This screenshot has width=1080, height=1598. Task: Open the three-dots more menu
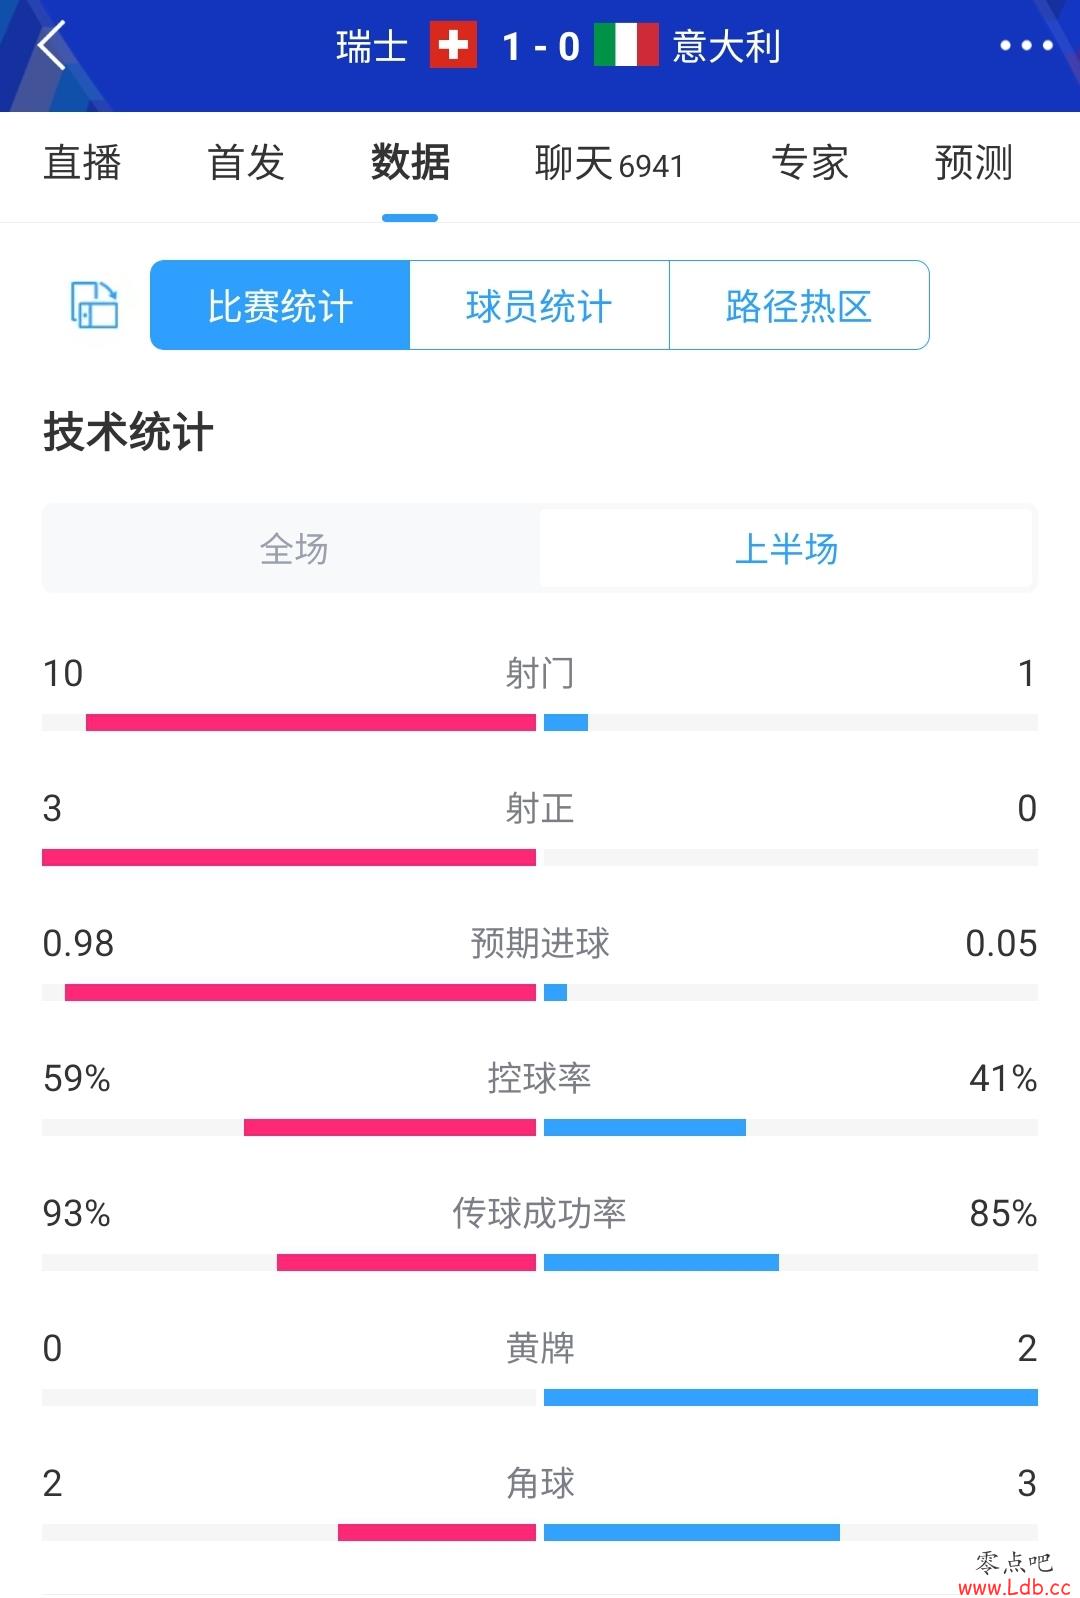tap(1027, 46)
